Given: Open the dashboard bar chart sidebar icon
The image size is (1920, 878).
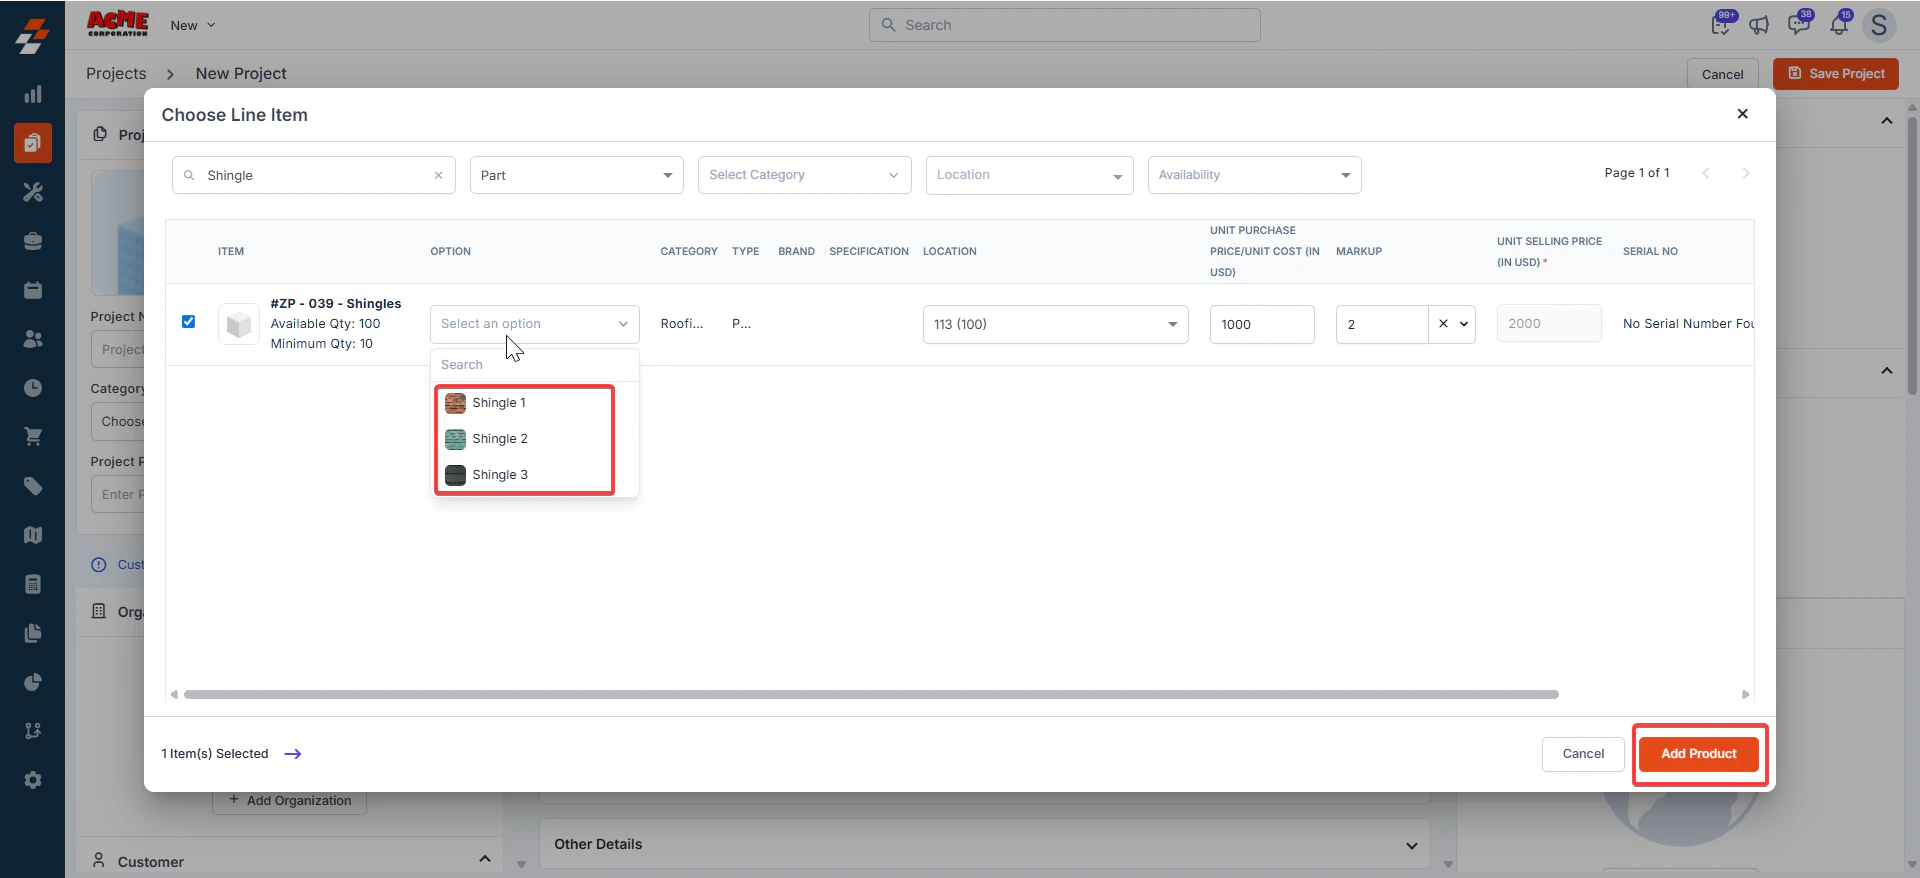Looking at the screenshot, I should pos(33,94).
